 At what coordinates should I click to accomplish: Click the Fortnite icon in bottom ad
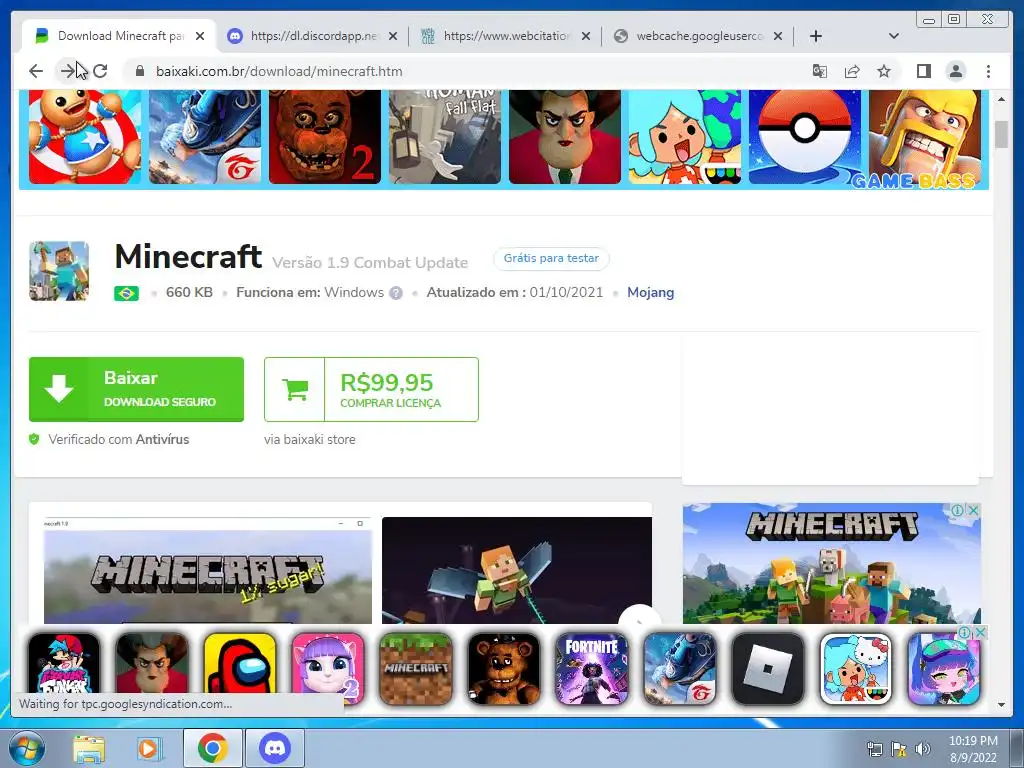[x=592, y=669]
